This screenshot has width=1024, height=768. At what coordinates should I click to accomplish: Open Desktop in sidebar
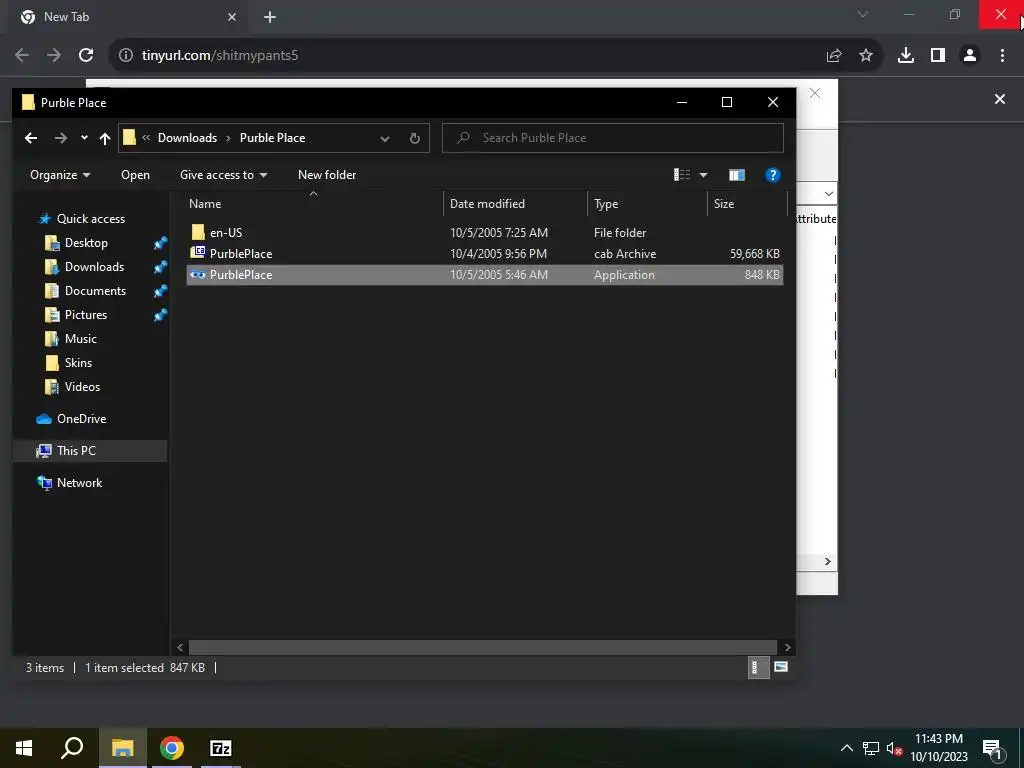click(x=86, y=243)
